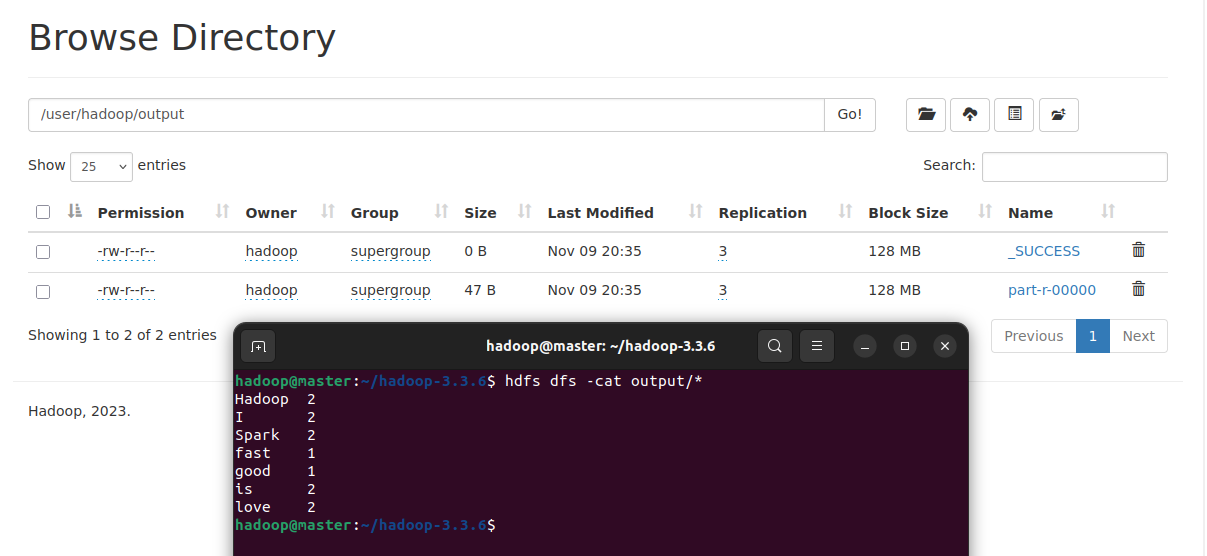Click the 'love 2' terminal output line
1207x556 pixels.
pyautogui.click(x=275, y=507)
